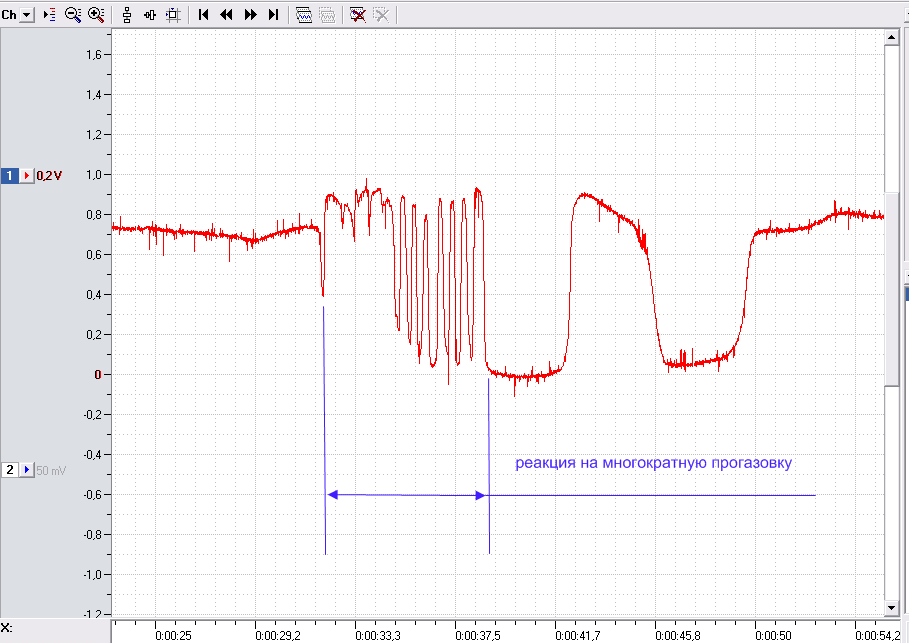Viewport: 909px width, 643px height.
Task: Click the time label 0:00:41,7
Action: click(x=578, y=636)
